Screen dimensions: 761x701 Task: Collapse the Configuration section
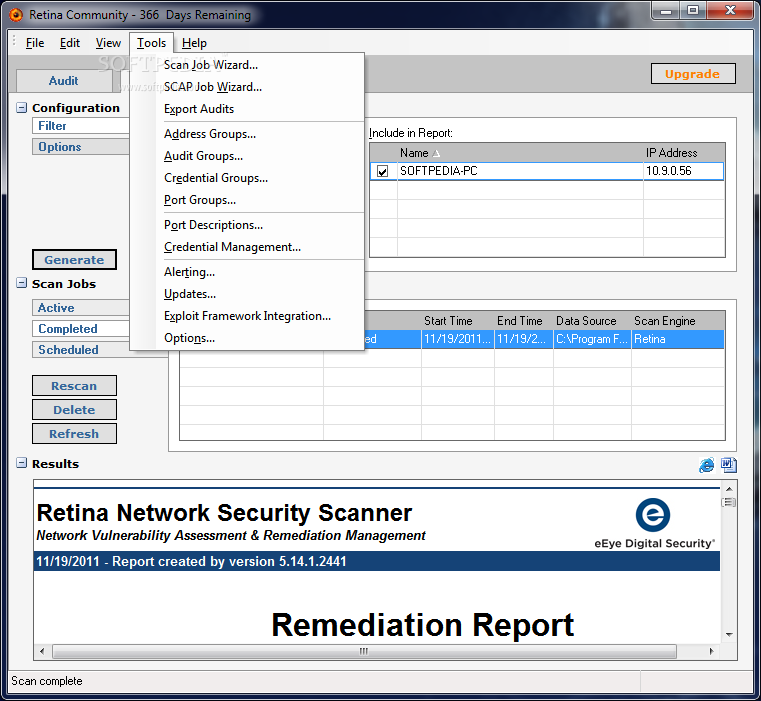click(21, 107)
